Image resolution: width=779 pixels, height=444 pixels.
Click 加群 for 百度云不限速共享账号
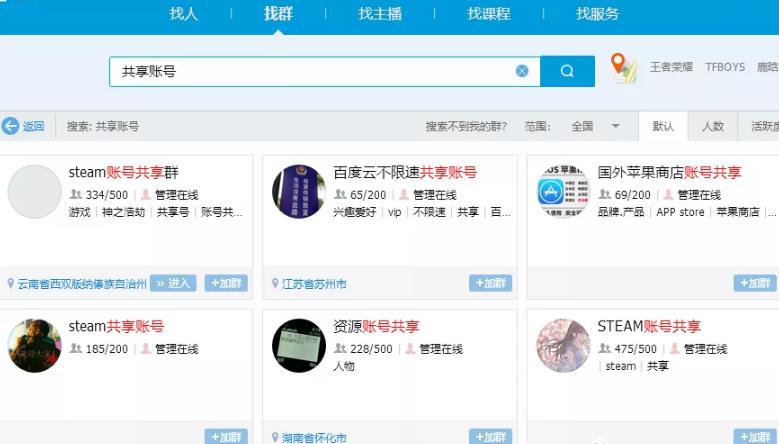[490, 283]
